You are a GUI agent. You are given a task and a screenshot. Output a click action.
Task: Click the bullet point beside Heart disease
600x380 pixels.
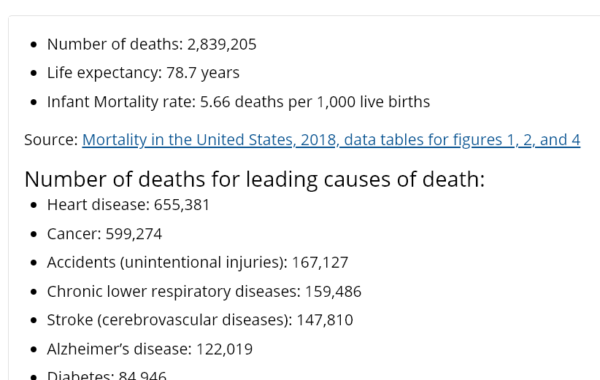(34, 205)
